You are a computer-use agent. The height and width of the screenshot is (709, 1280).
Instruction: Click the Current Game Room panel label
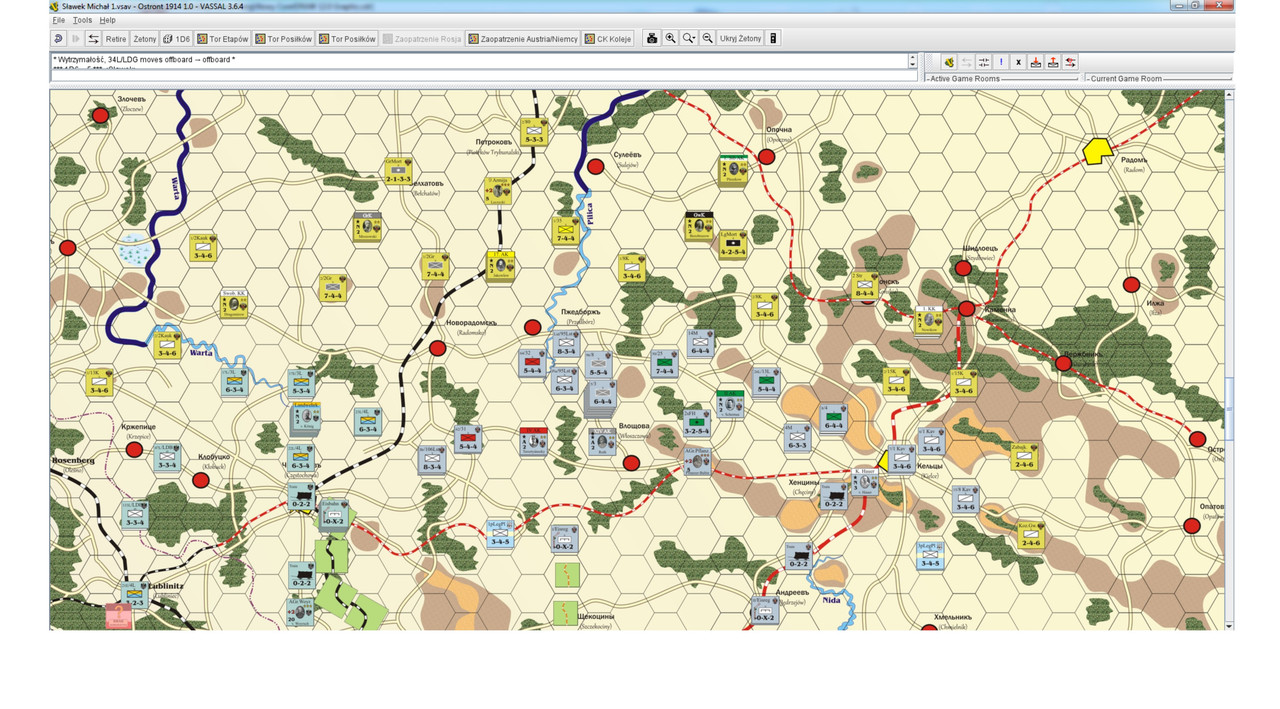coord(1126,78)
